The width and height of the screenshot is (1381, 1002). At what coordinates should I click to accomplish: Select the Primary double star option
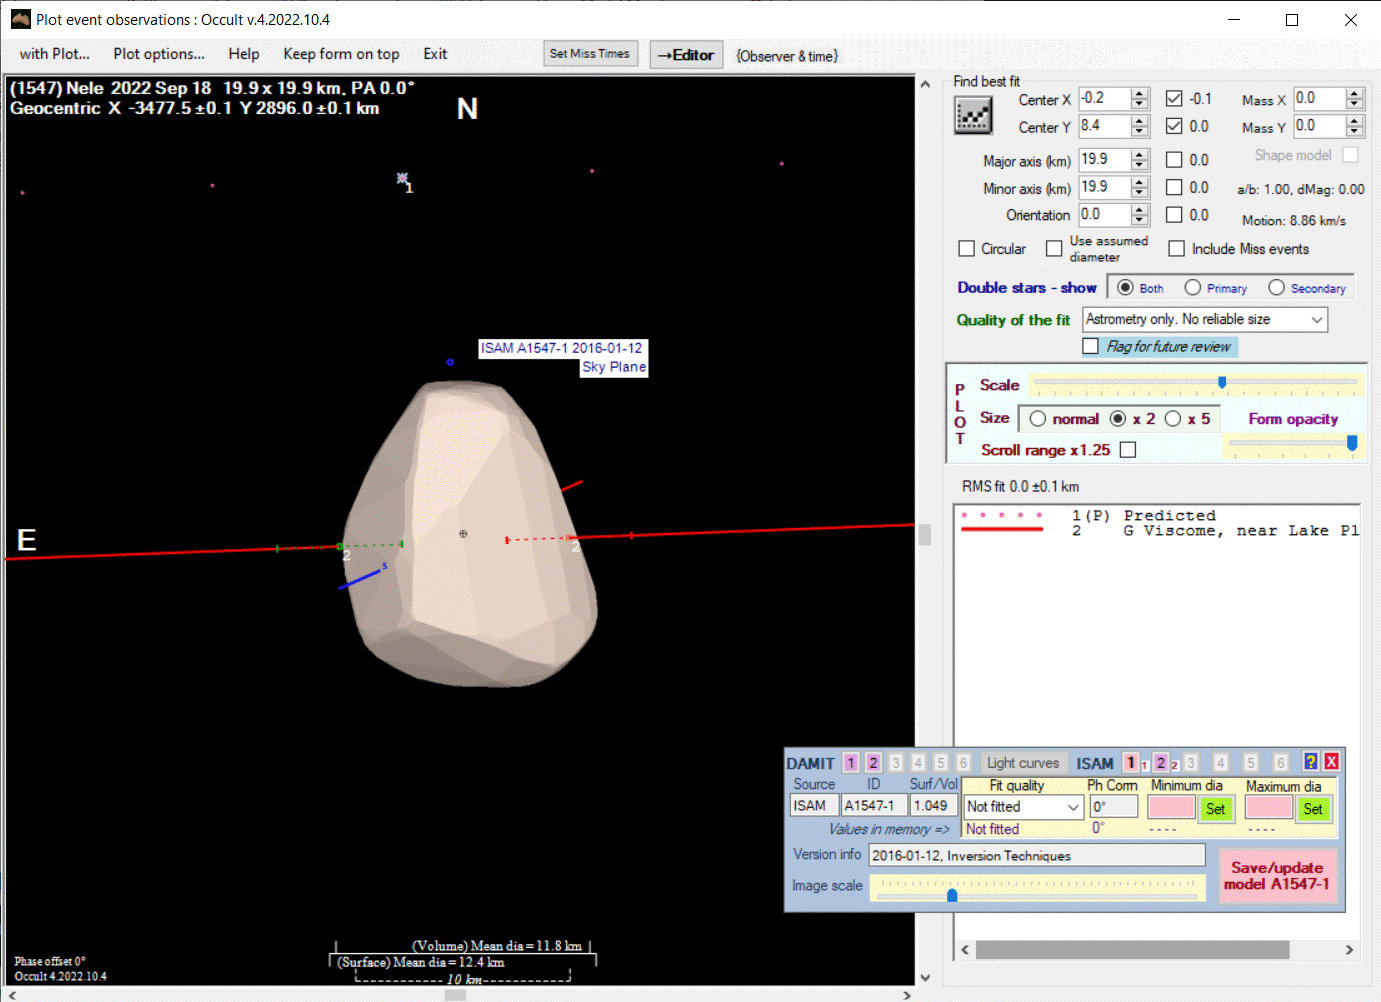point(1193,288)
